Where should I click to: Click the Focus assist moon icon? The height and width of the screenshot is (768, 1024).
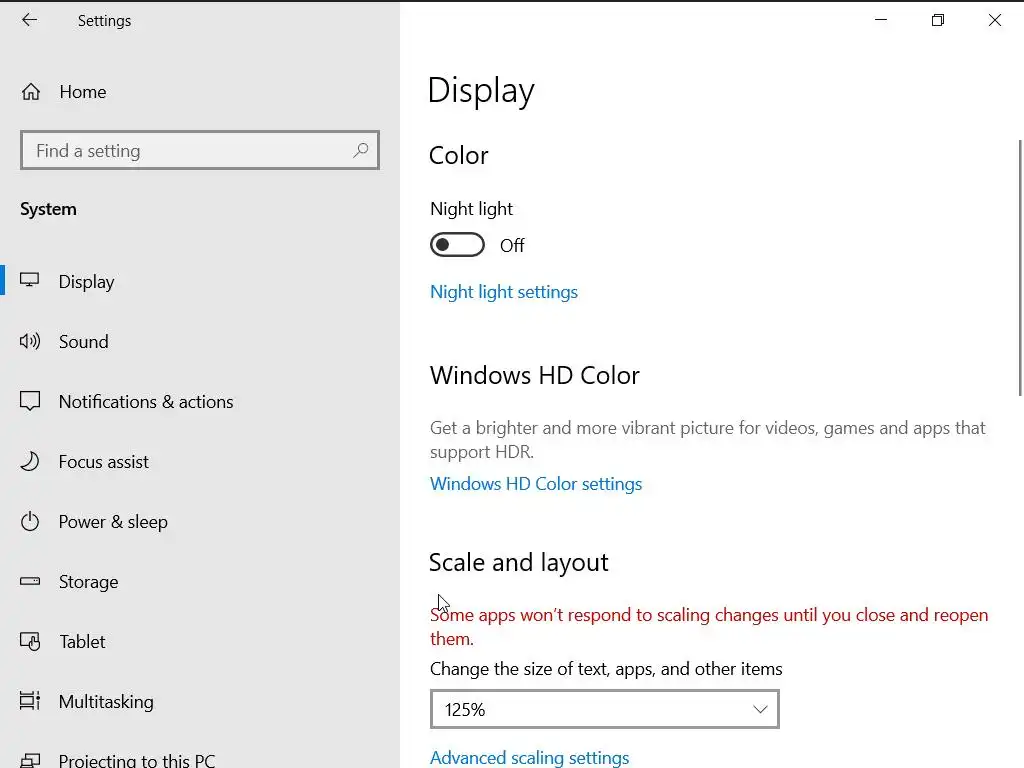coord(30,462)
